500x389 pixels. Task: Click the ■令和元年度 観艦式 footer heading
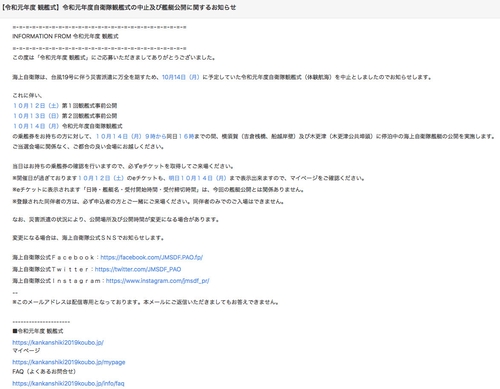38,331
